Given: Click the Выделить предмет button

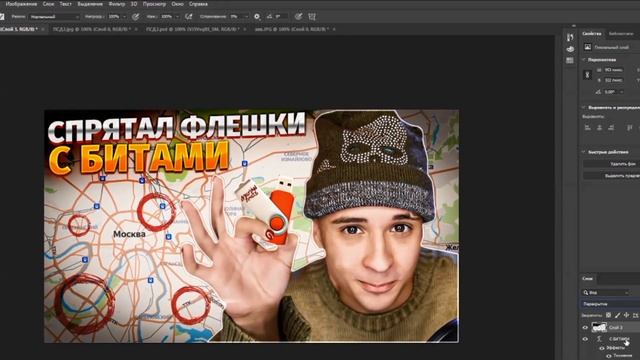Looking at the screenshot, I should pyautogui.click(x=611, y=176).
